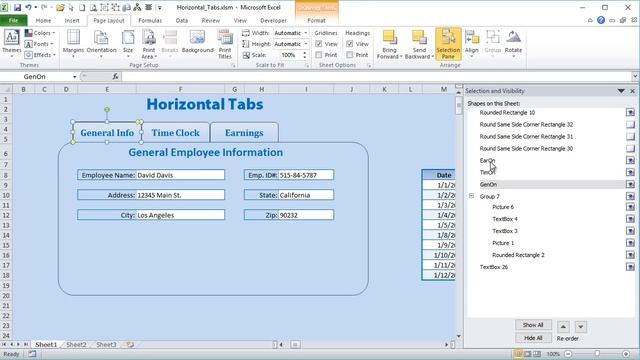
Task: Open the Print Area menu
Action: point(149,44)
